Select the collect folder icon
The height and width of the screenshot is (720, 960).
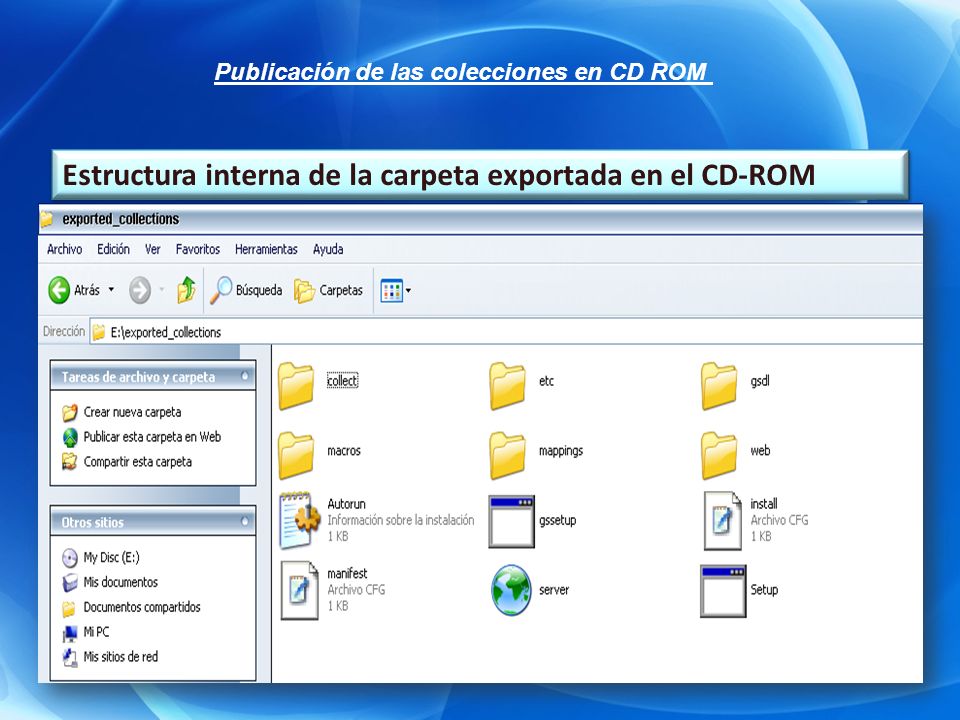tap(296, 385)
